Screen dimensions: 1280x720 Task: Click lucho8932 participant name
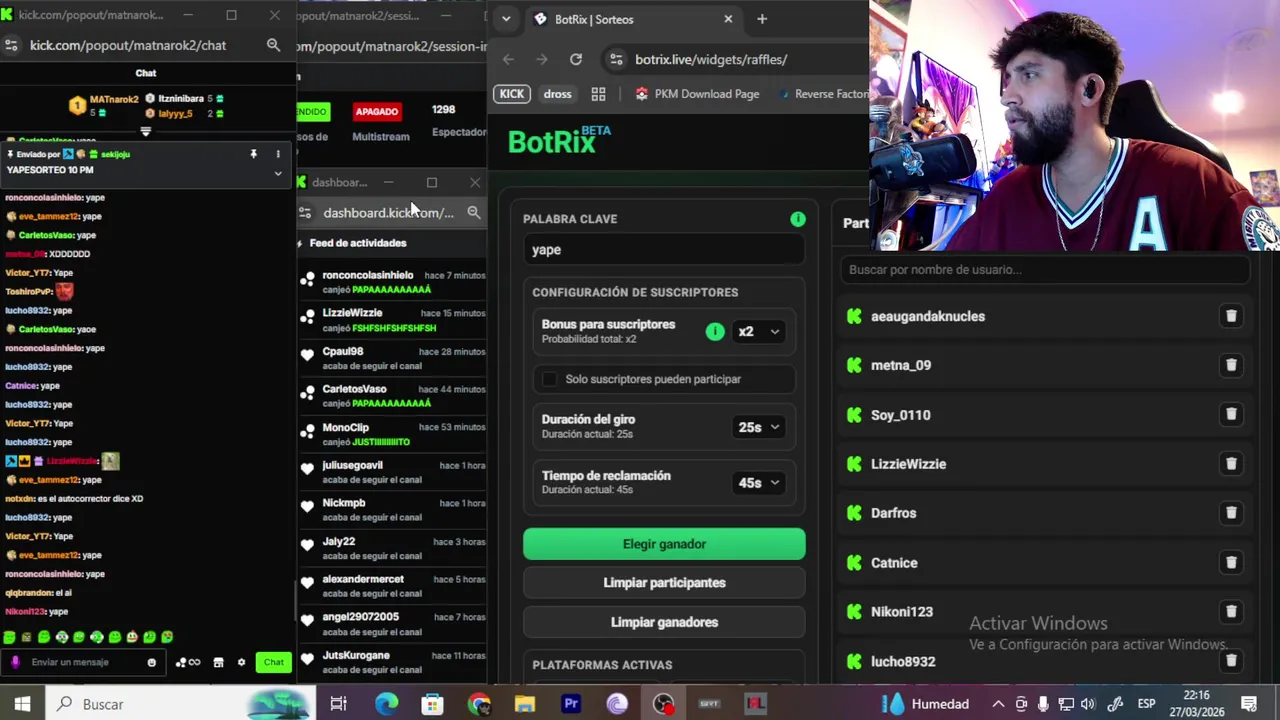coord(903,661)
